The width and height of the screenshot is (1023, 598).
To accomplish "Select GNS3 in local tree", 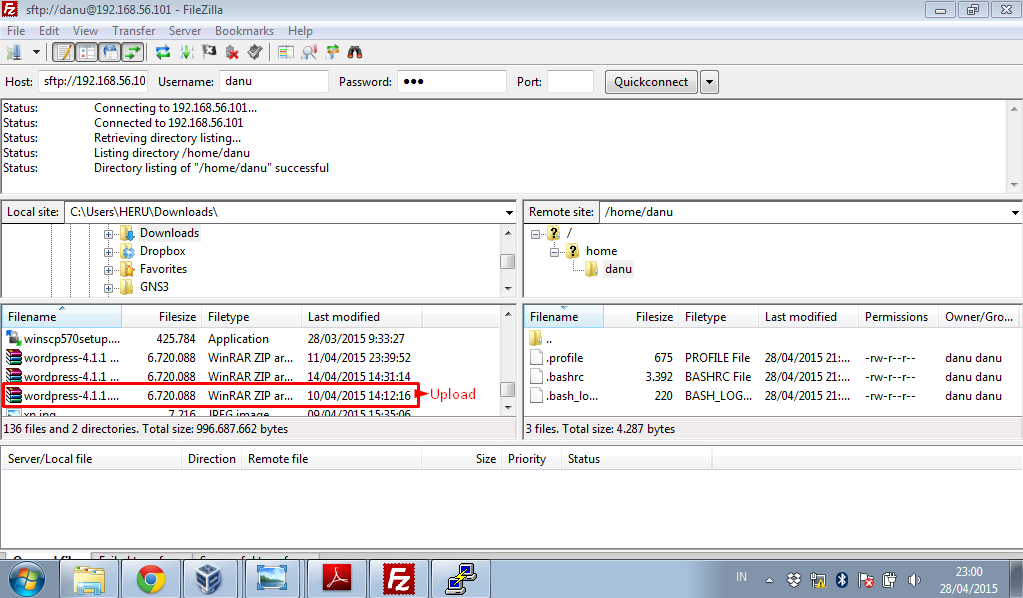I will click(x=154, y=287).
